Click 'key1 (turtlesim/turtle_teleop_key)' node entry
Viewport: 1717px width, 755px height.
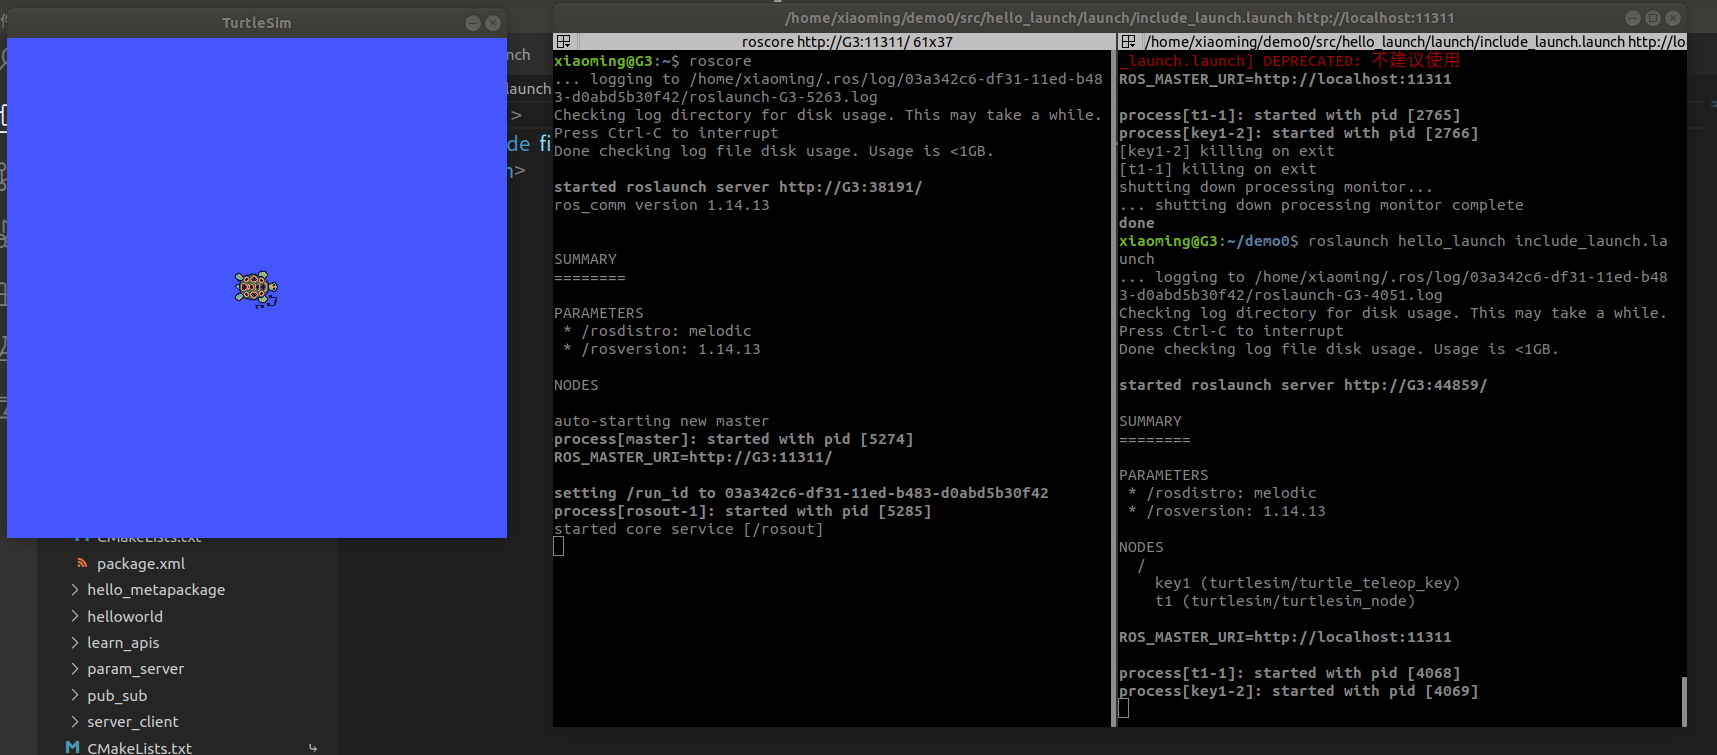(x=1308, y=583)
